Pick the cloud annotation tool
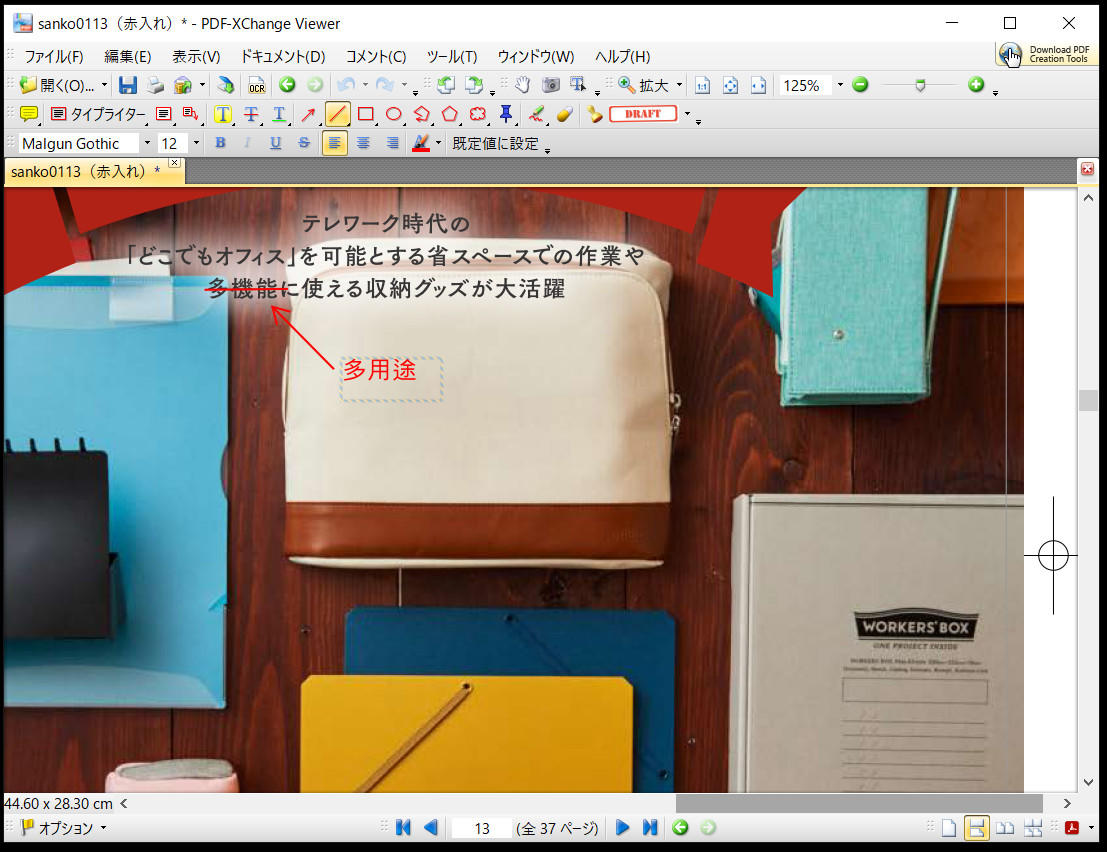The height and width of the screenshot is (852, 1107). [x=478, y=114]
